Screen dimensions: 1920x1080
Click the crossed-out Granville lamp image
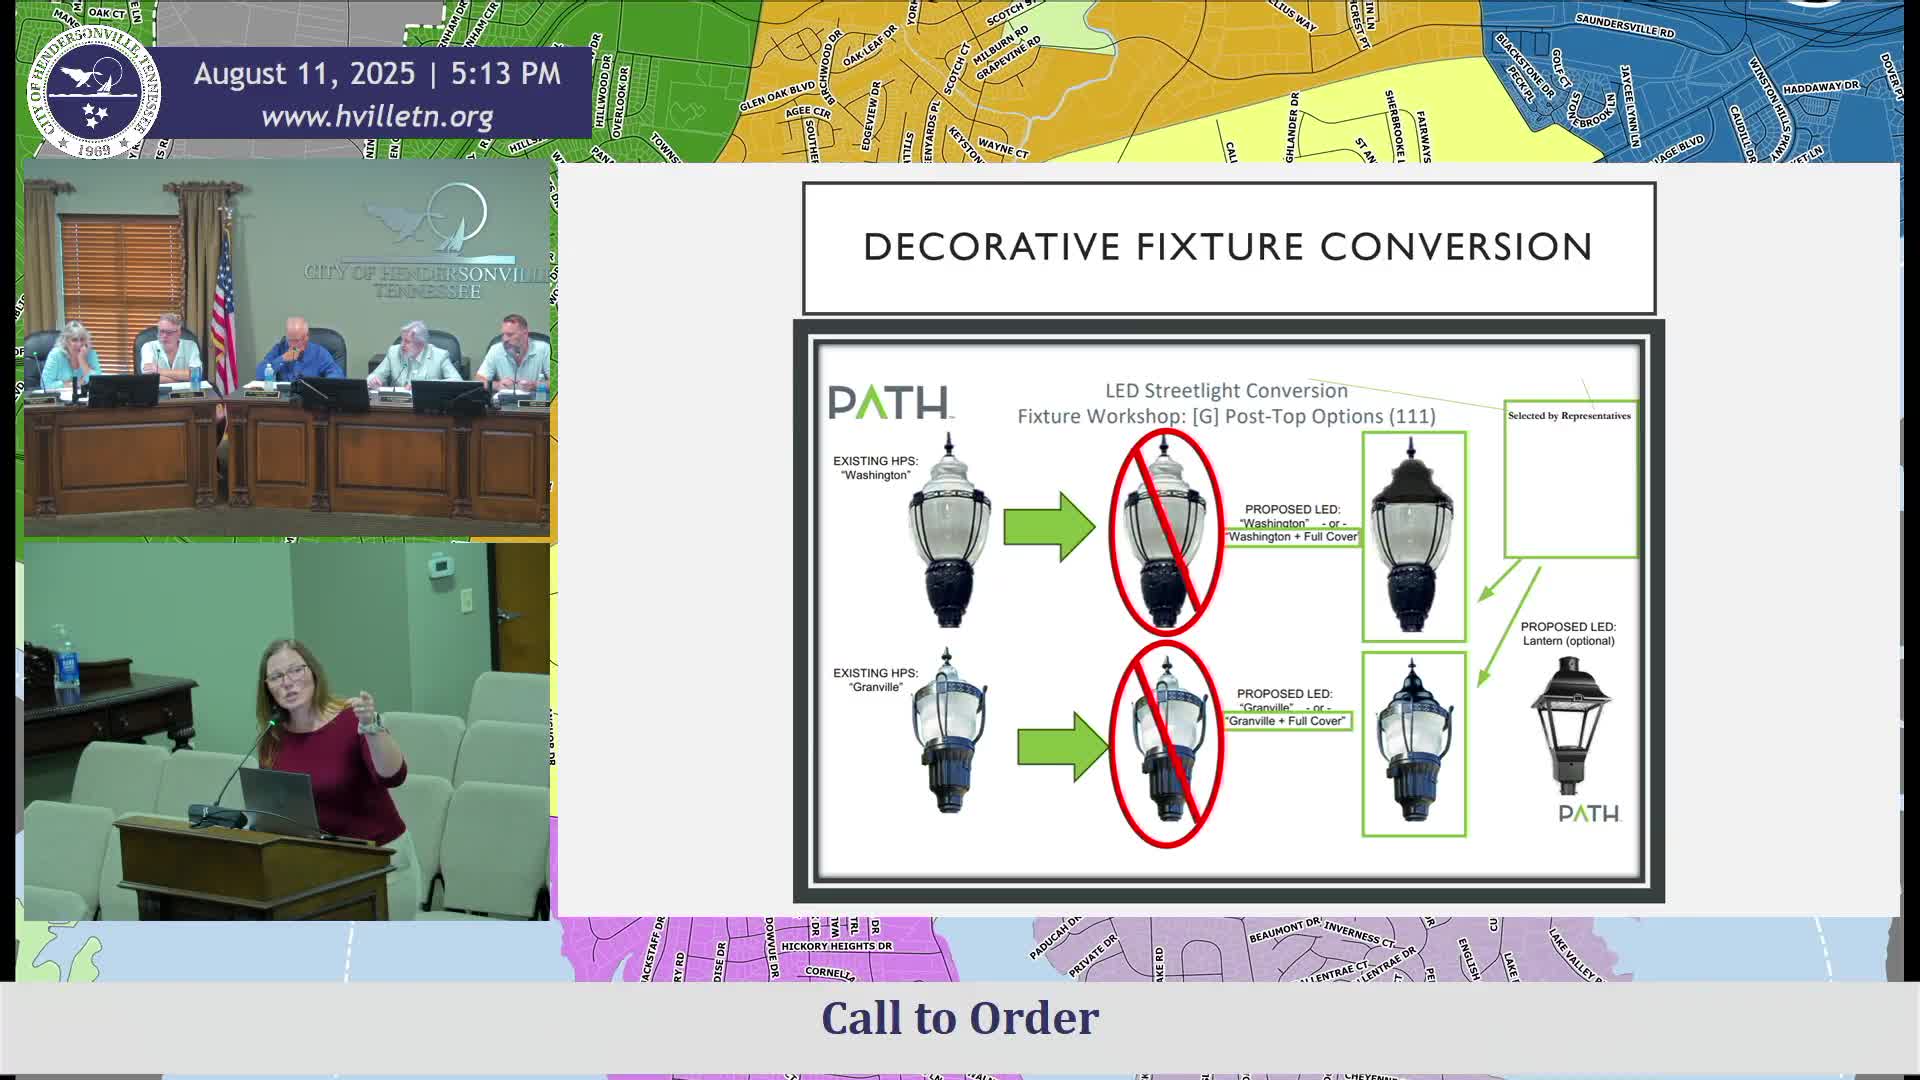[1166, 744]
